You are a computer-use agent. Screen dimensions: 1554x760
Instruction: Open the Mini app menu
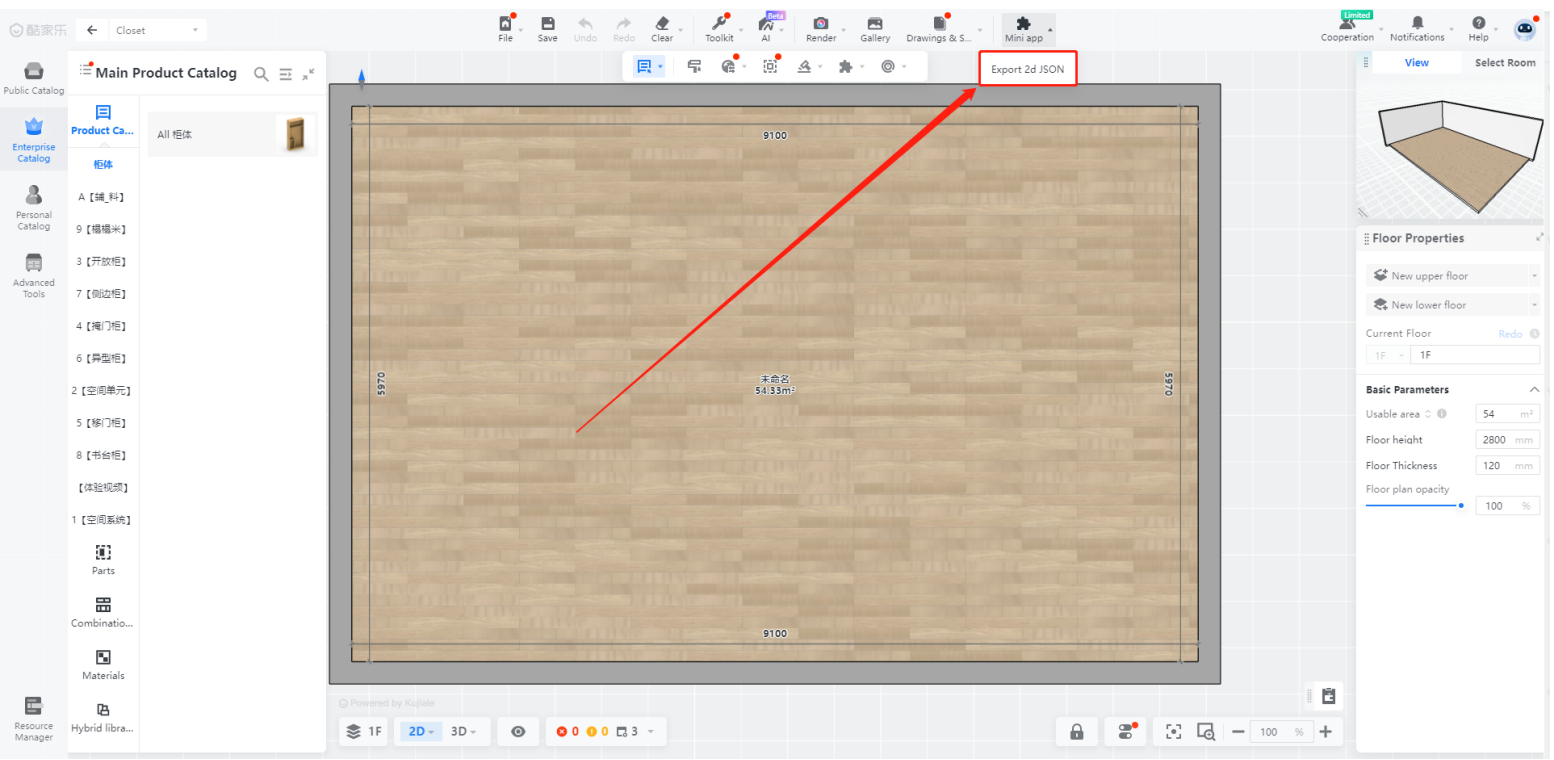(x=1023, y=28)
